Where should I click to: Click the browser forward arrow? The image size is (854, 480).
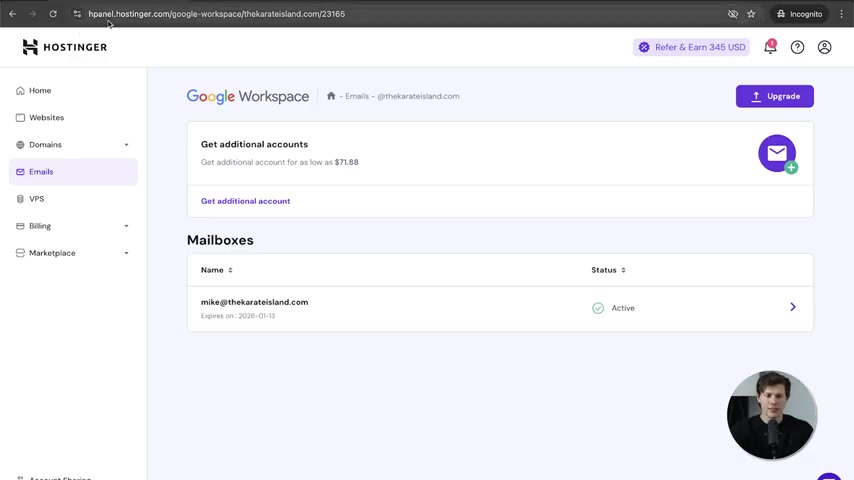click(x=33, y=14)
